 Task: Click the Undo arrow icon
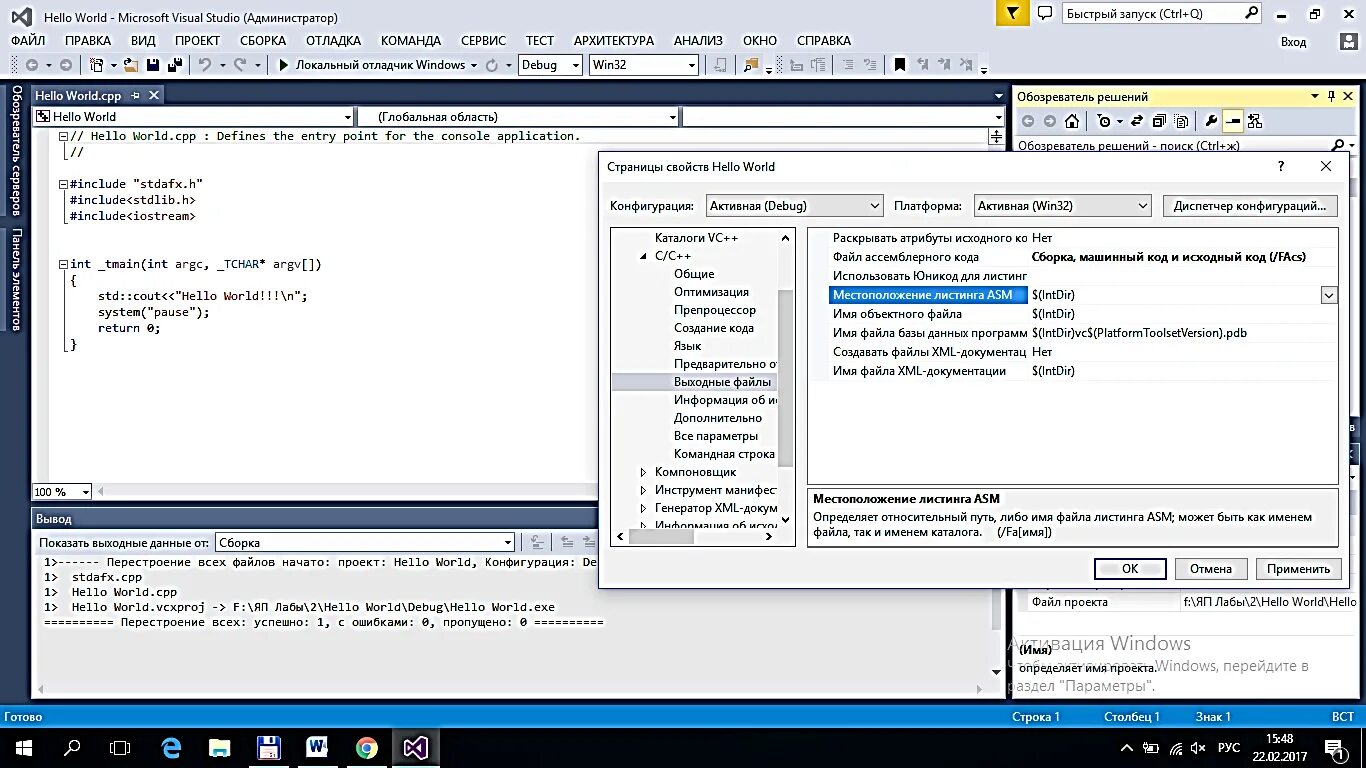[204, 65]
